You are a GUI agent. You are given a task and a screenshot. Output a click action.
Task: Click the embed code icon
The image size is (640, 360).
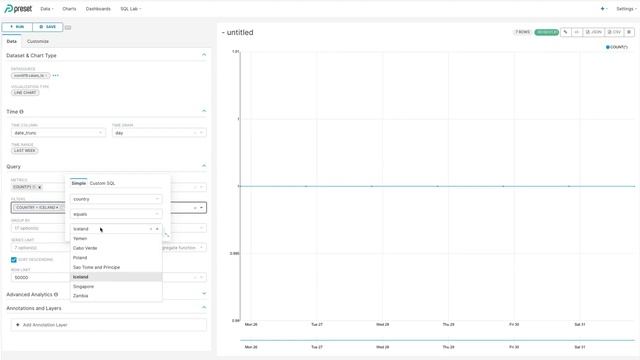[577, 32]
